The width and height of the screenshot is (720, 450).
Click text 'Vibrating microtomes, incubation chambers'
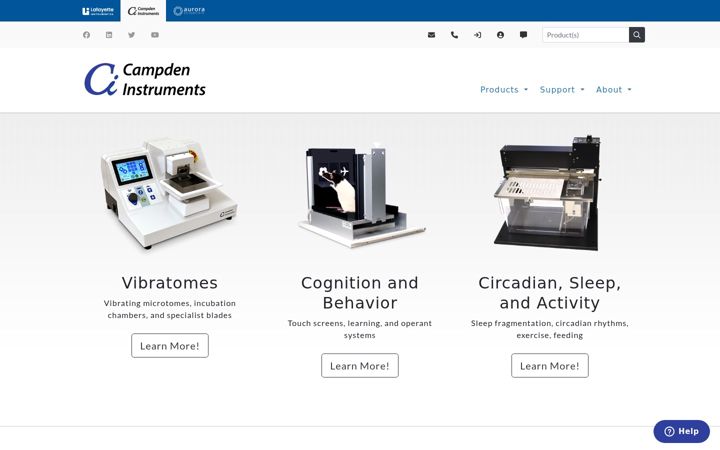tap(169, 309)
